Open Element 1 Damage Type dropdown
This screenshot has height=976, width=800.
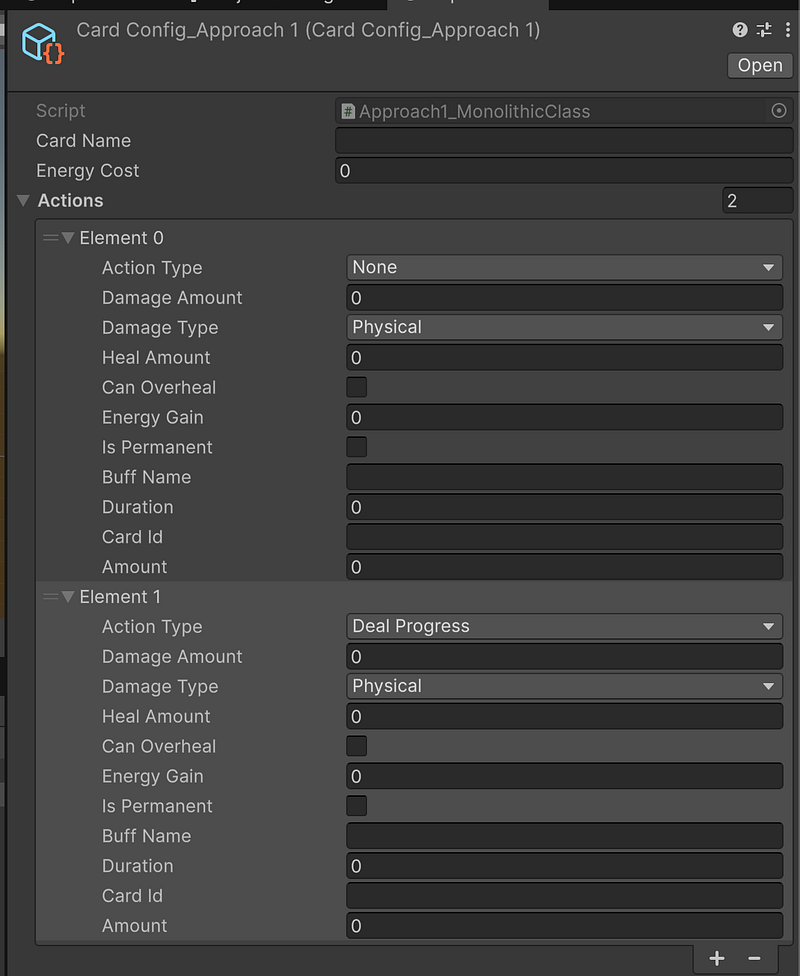pos(564,686)
